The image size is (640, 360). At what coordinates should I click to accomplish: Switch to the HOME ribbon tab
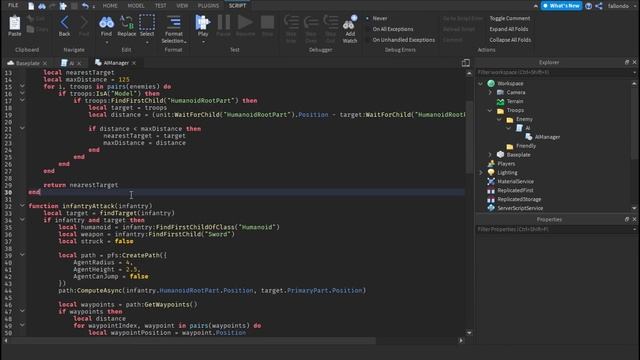point(110,6)
